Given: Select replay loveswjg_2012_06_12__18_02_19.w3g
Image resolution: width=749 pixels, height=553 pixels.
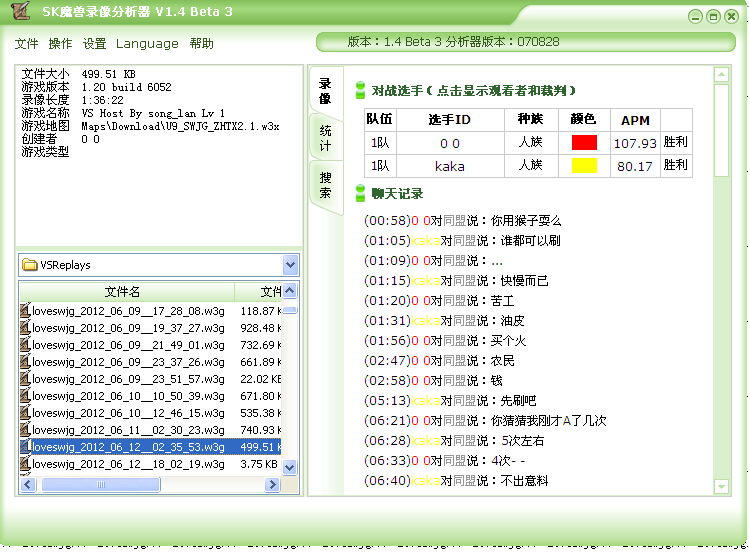Looking at the screenshot, I should [128, 464].
